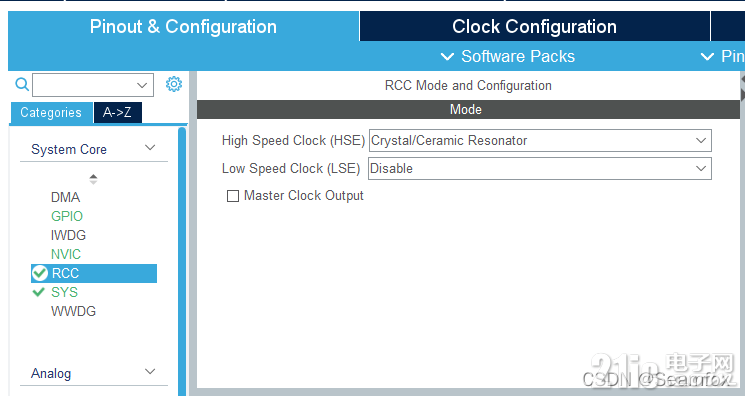Screen dimensions: 745x396
Task: Click the sort arrows above DMA
Action: point(93,179)
